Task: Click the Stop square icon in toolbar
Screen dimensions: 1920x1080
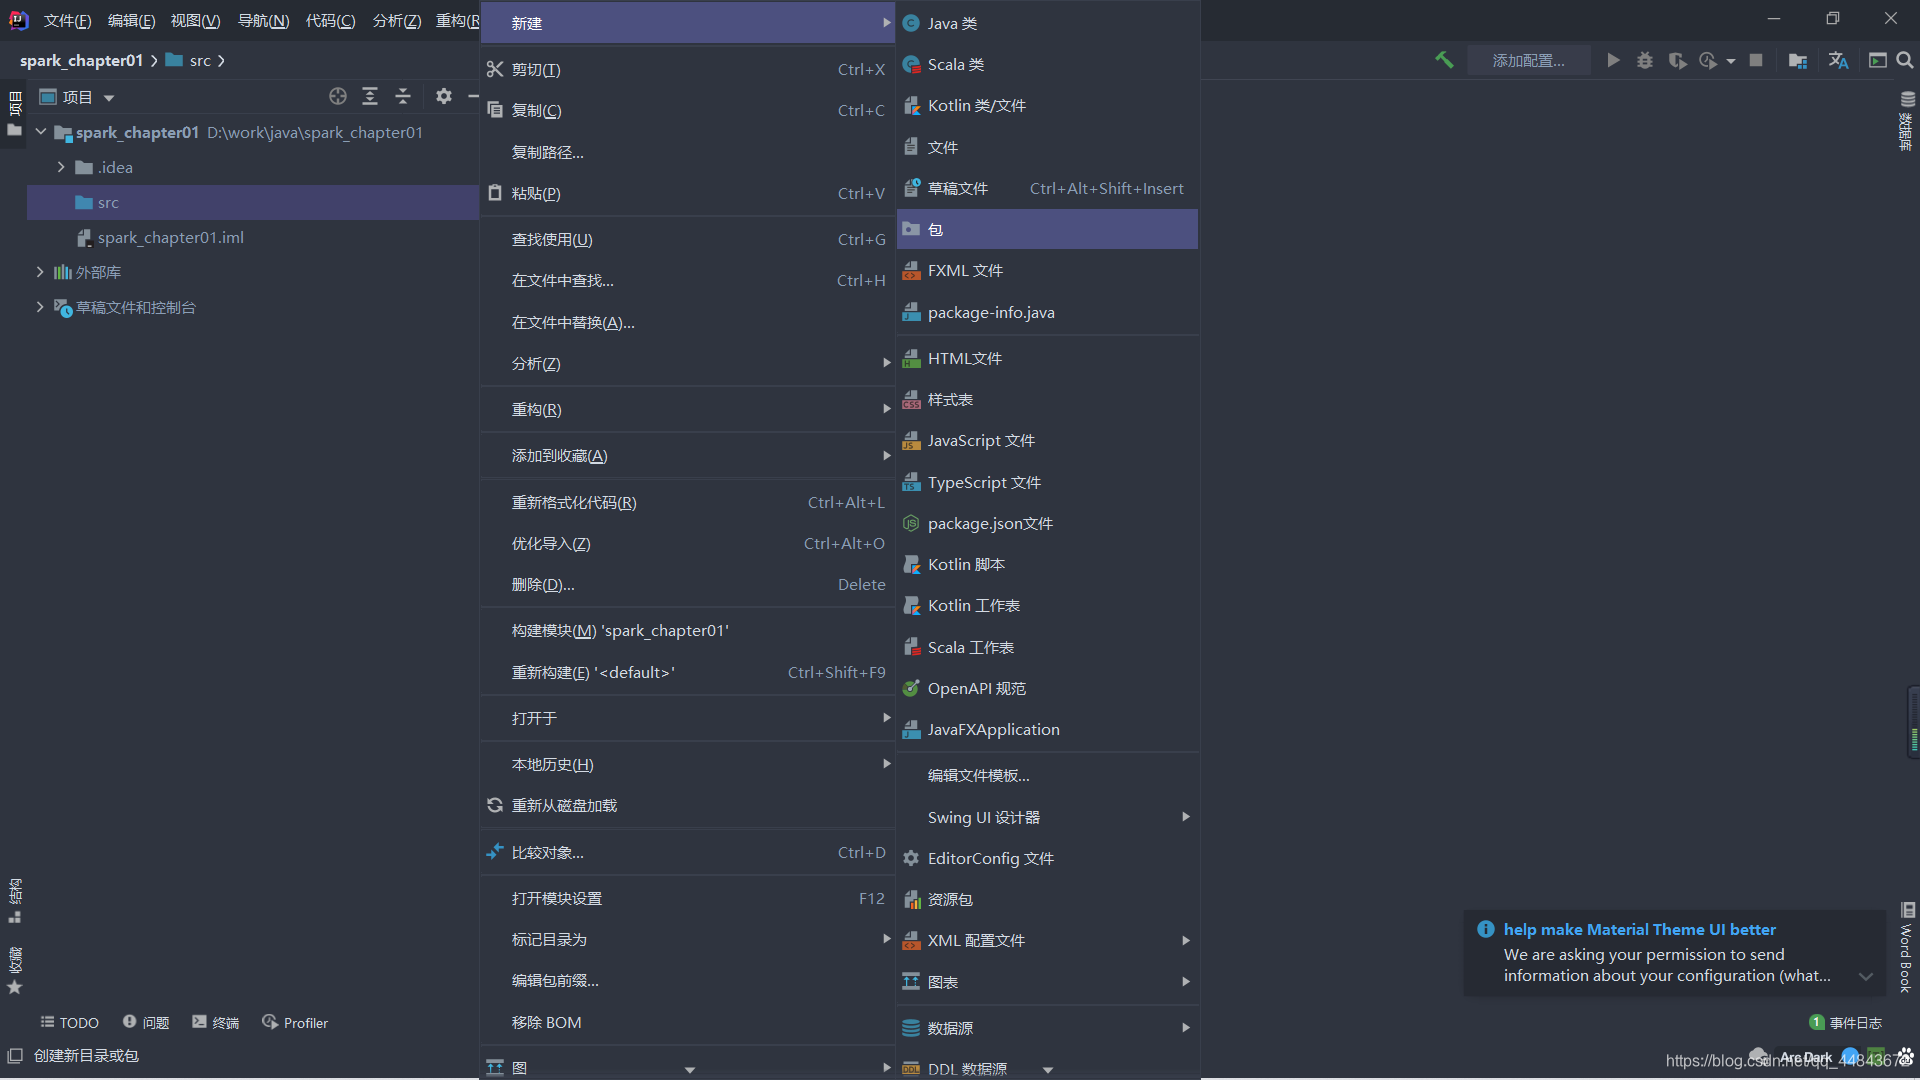Action: pyautogui.click(x=1755, y=60)
